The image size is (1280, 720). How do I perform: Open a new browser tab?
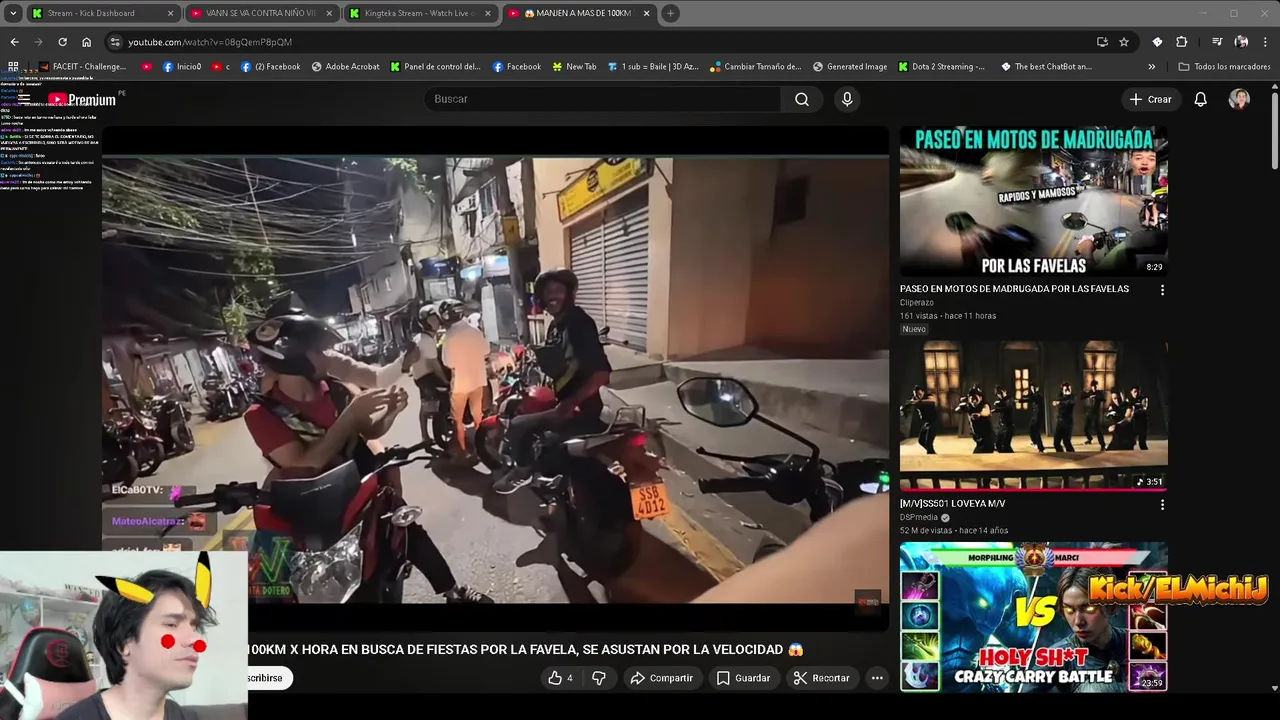point(670,13)
